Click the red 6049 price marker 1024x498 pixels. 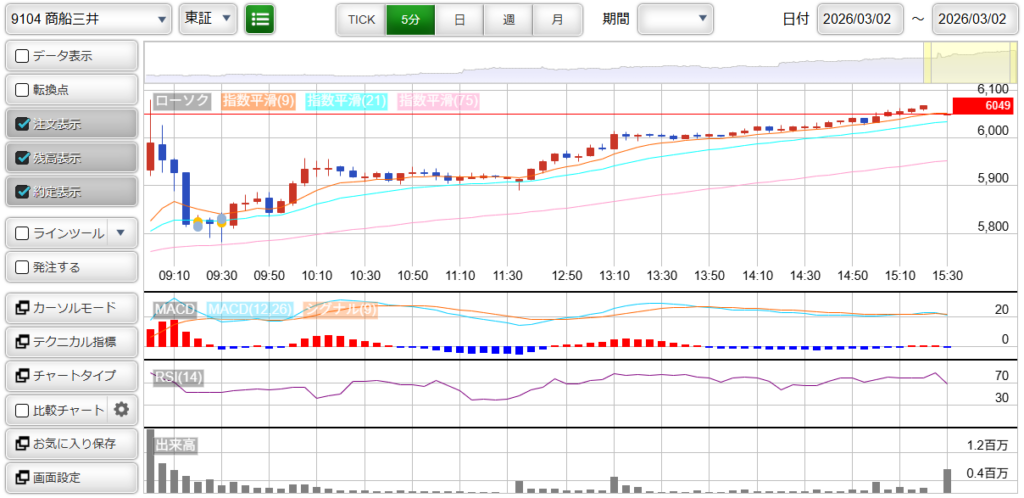[983, 106]
